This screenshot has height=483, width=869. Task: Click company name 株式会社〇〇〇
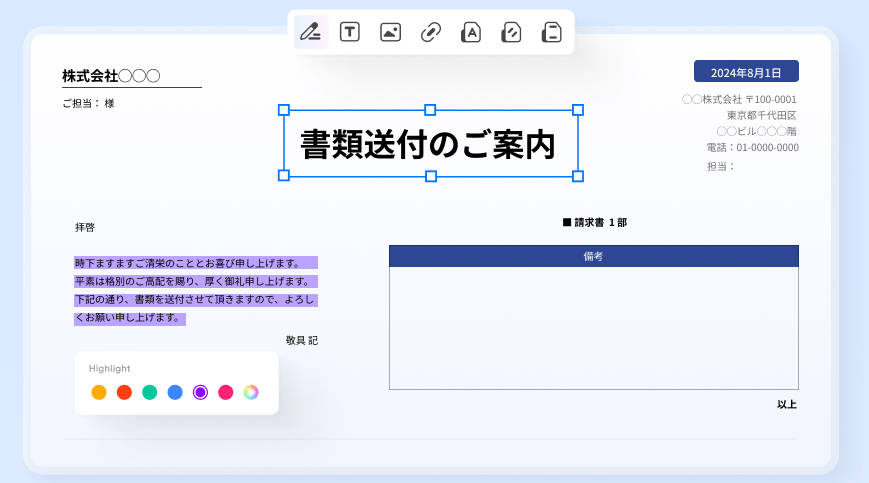[111, 75]
